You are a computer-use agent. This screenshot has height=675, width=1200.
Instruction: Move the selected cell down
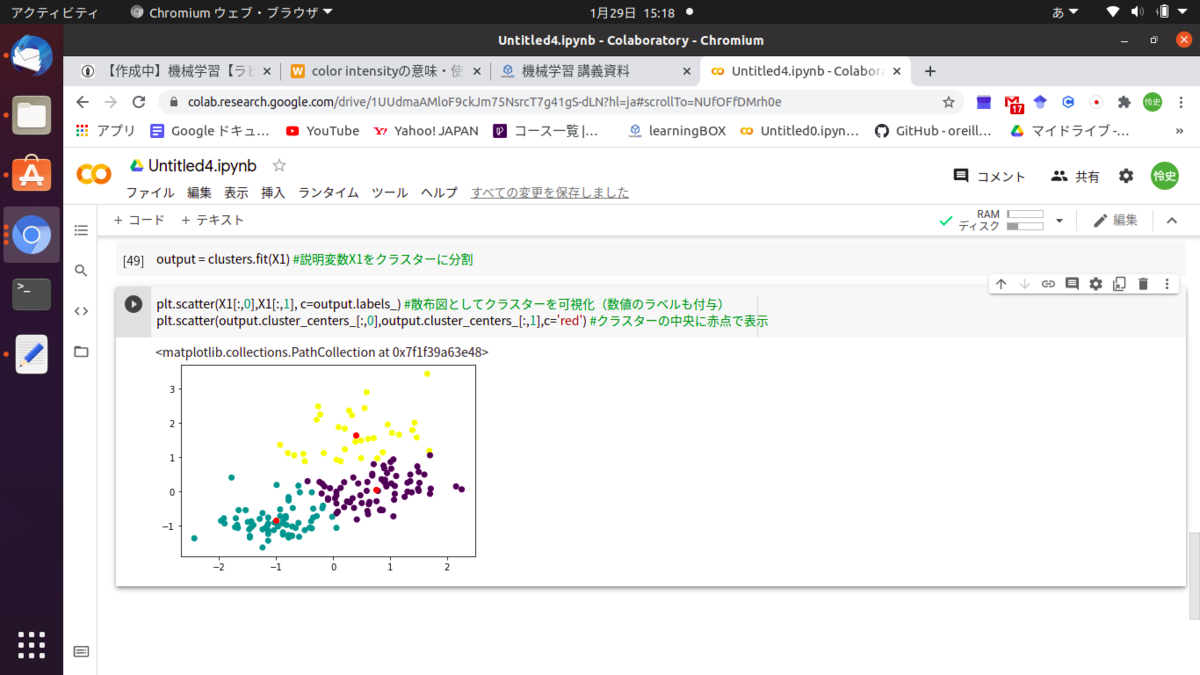pyautogui.click(x=1024, y=284)
